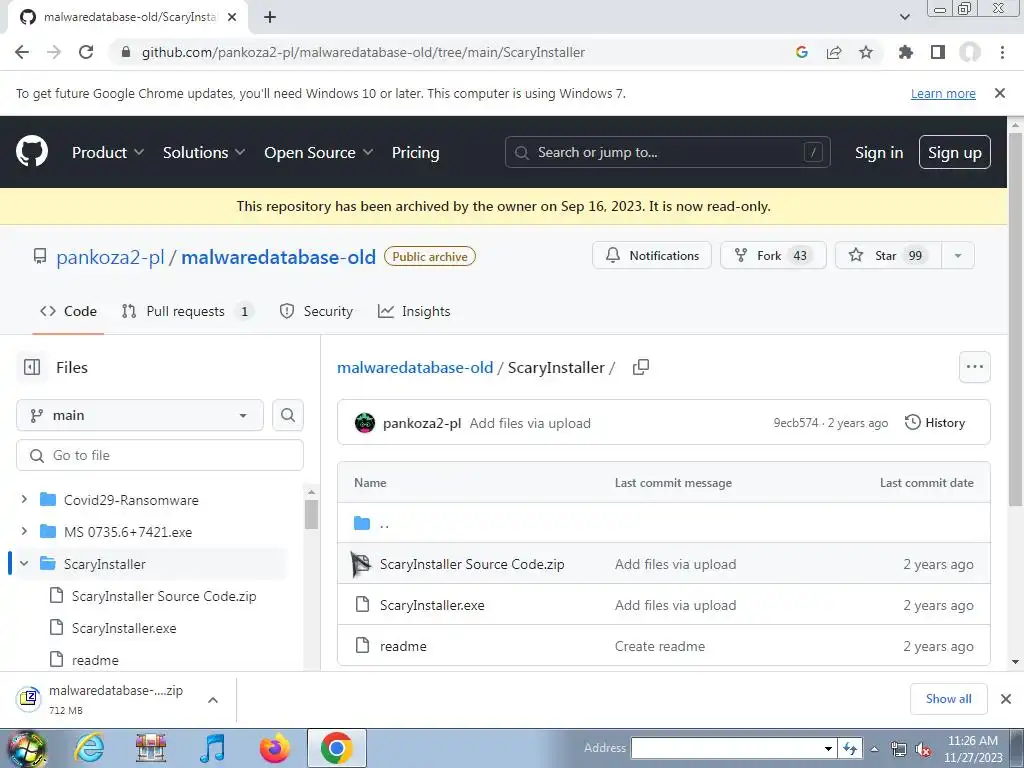The width and height of the screenshot is (1024, 768).
Task: Open more options ellipsis button above file list
Action: (974, 367)
